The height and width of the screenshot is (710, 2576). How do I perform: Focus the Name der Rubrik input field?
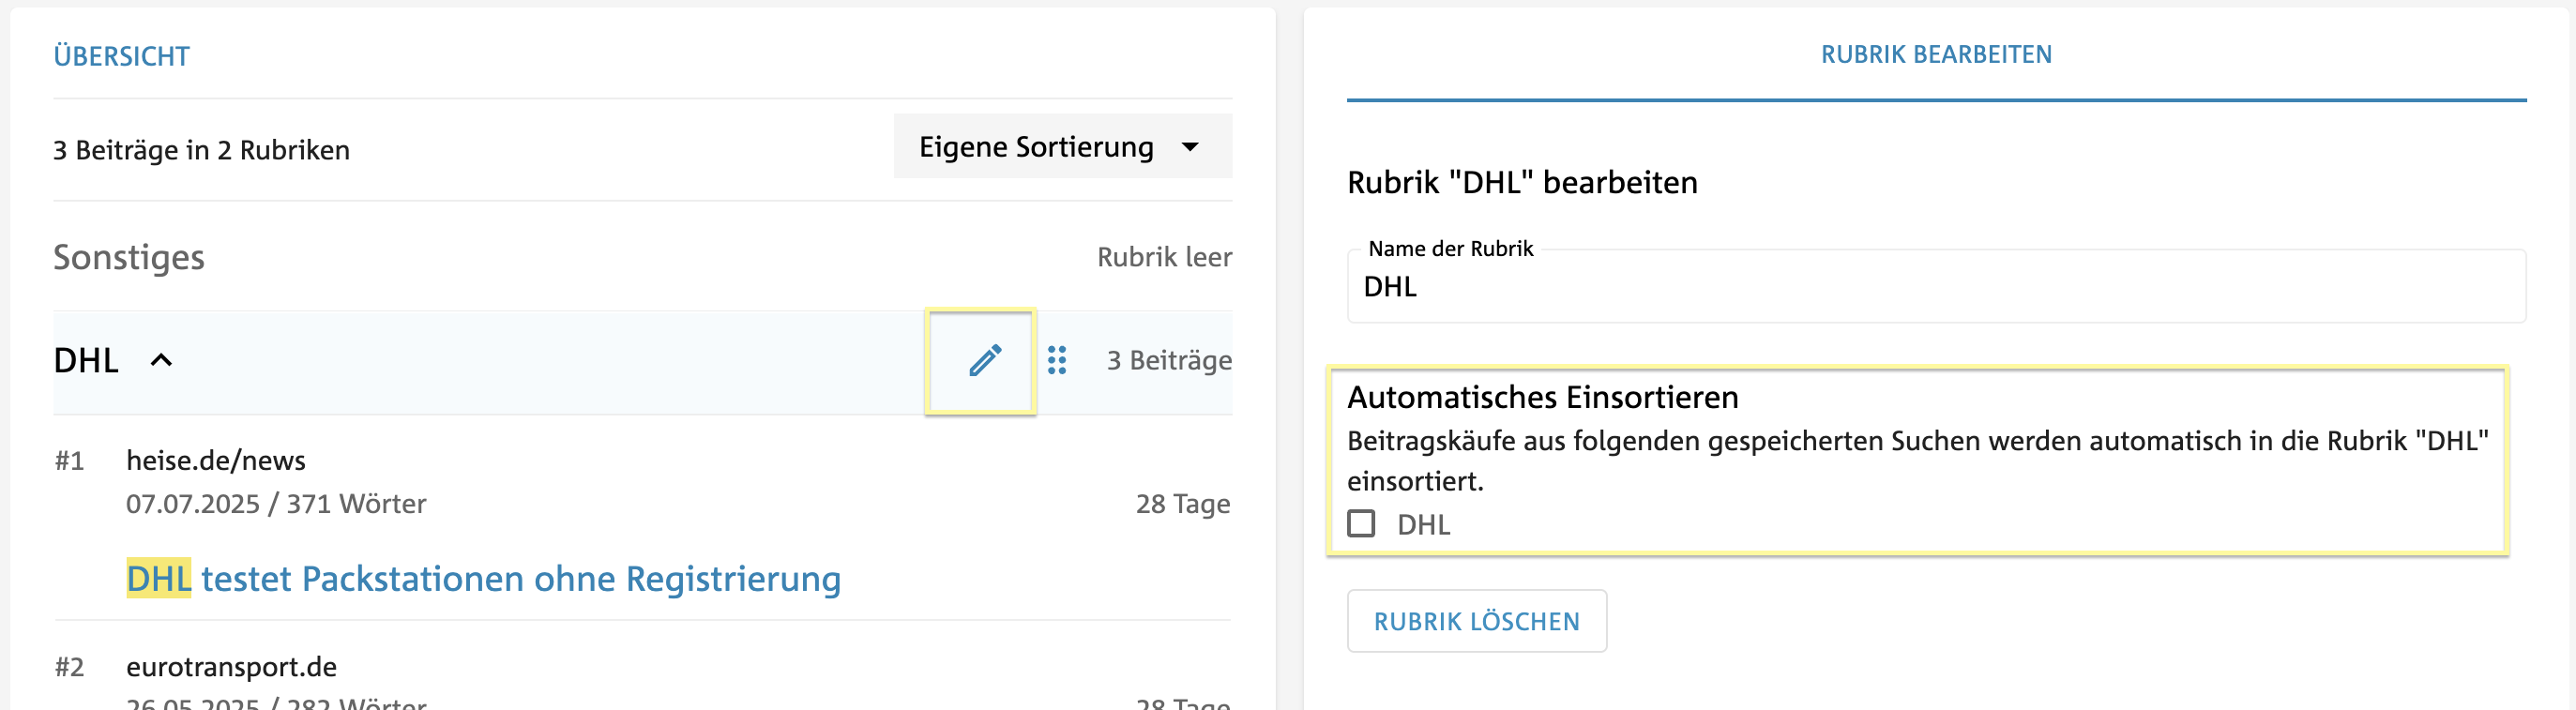(1936, 286)
